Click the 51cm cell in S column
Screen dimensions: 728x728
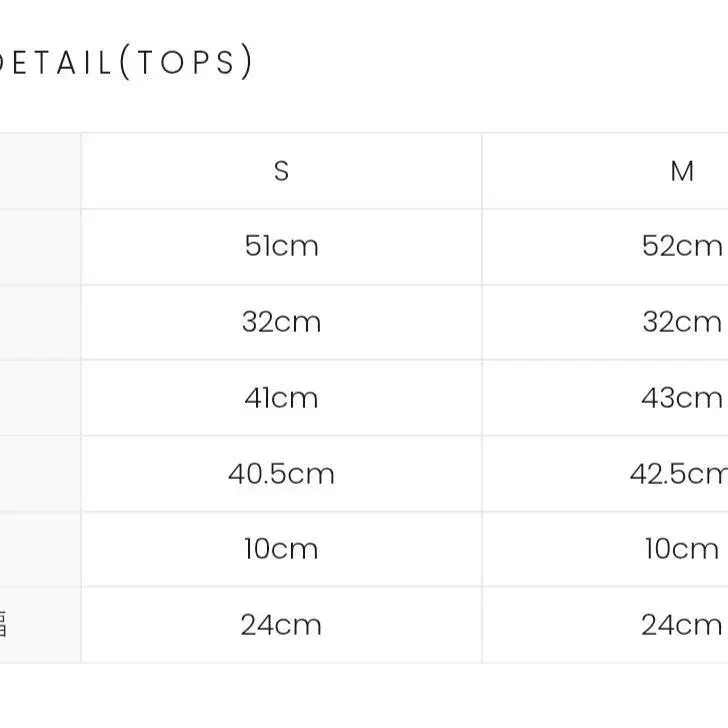(281, 246)
